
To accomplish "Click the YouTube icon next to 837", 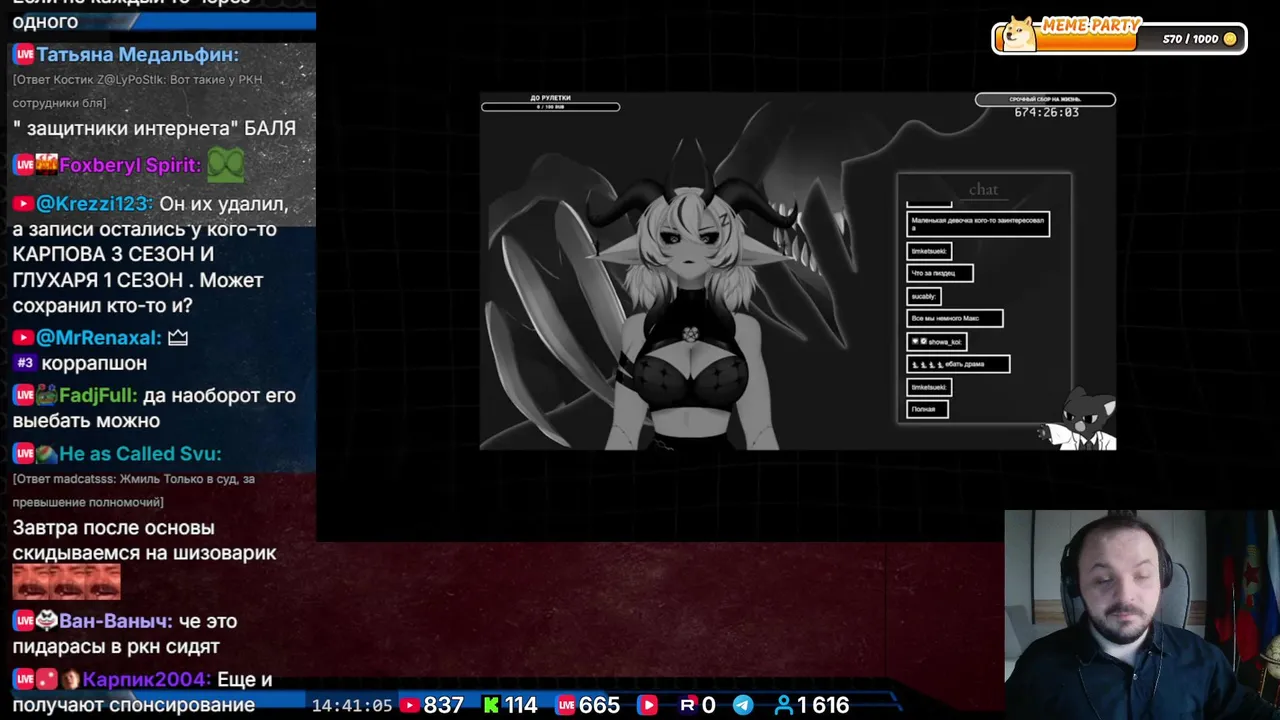I will click(409, 705).
